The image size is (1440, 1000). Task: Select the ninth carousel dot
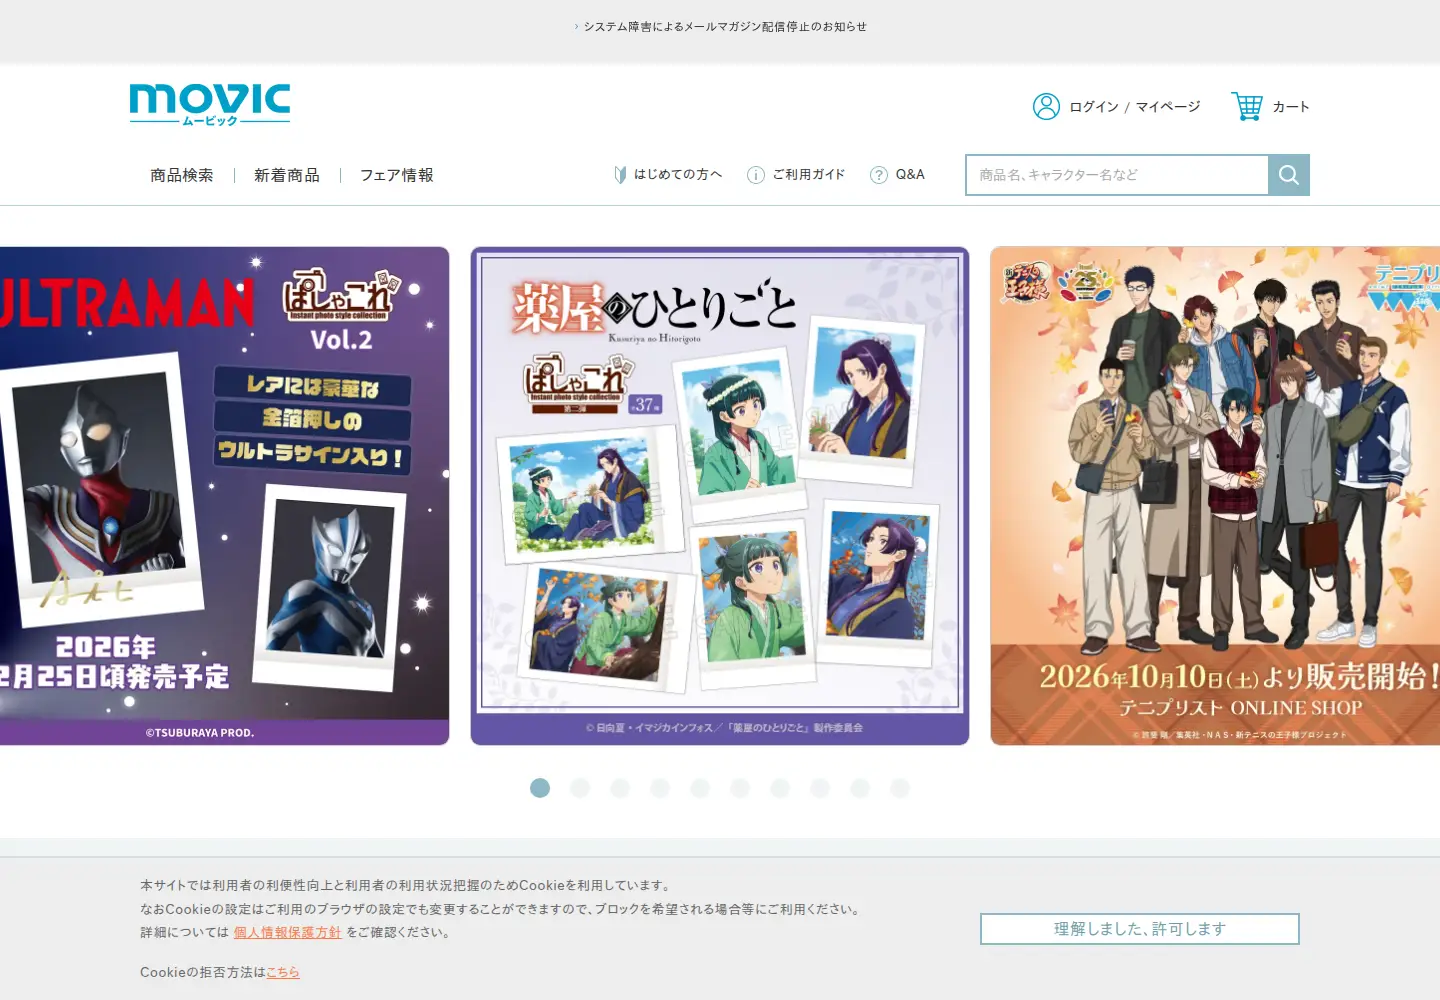(x=860, y=788)
